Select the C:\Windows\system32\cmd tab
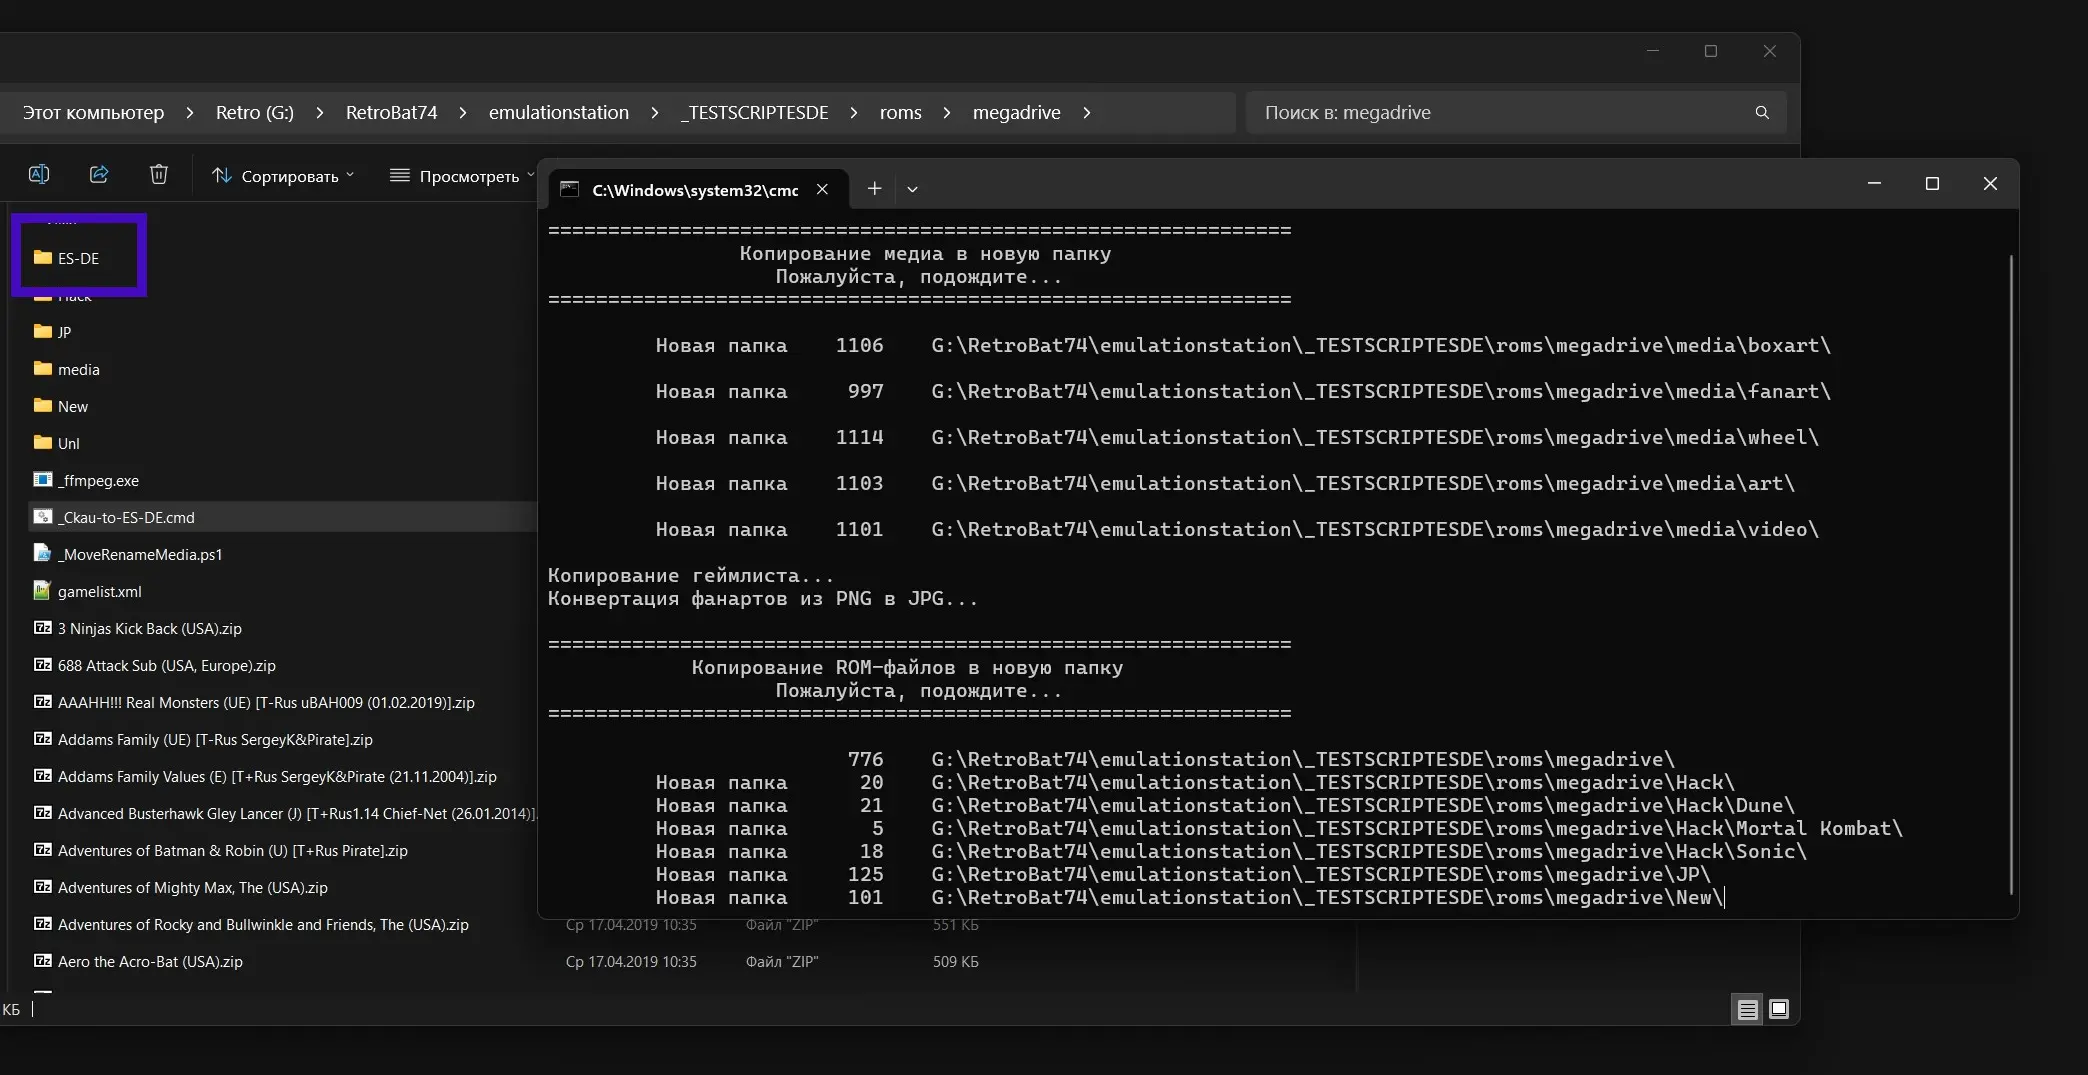Image resolution: width=2088 pixels, height=1075 pixels. (694, 190)
